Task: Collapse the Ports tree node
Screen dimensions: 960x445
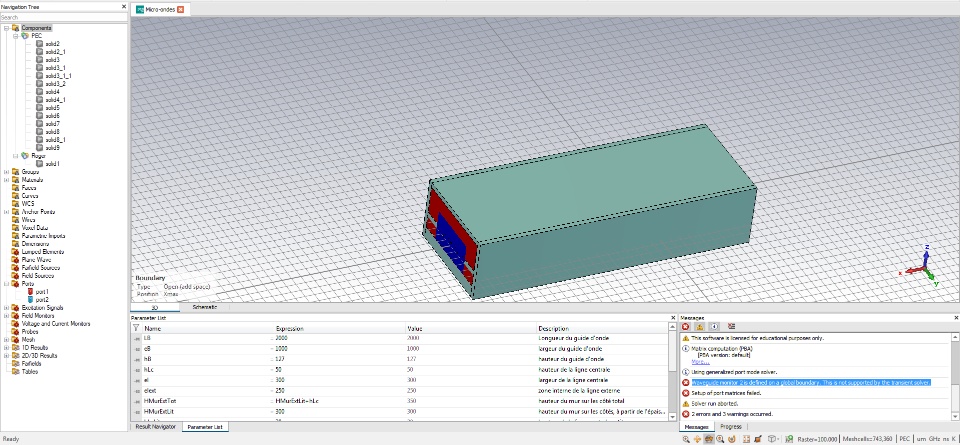Action: tap(6, 283)
